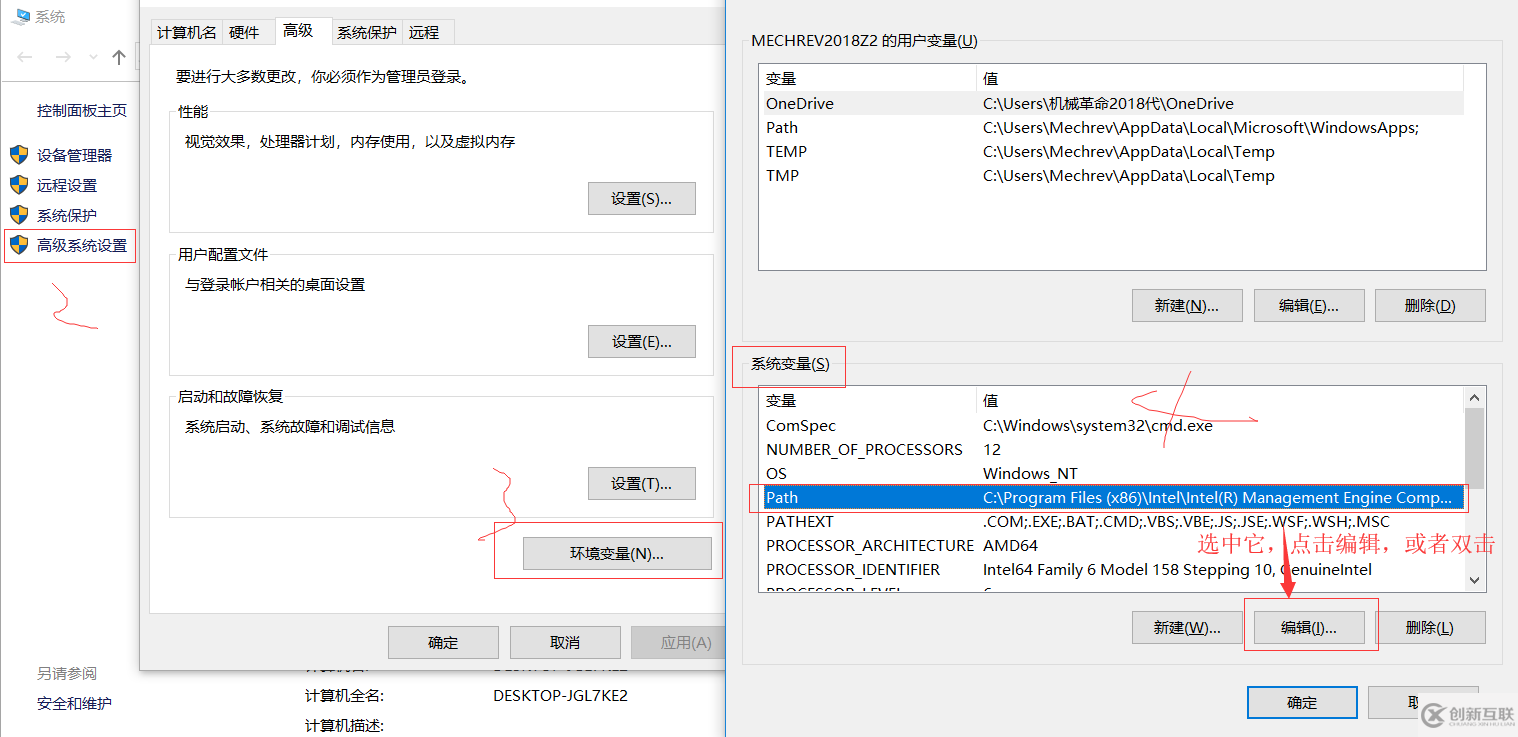1518x737 pixels.
Task: Open the 远程 tab
Action: point(426,32)
